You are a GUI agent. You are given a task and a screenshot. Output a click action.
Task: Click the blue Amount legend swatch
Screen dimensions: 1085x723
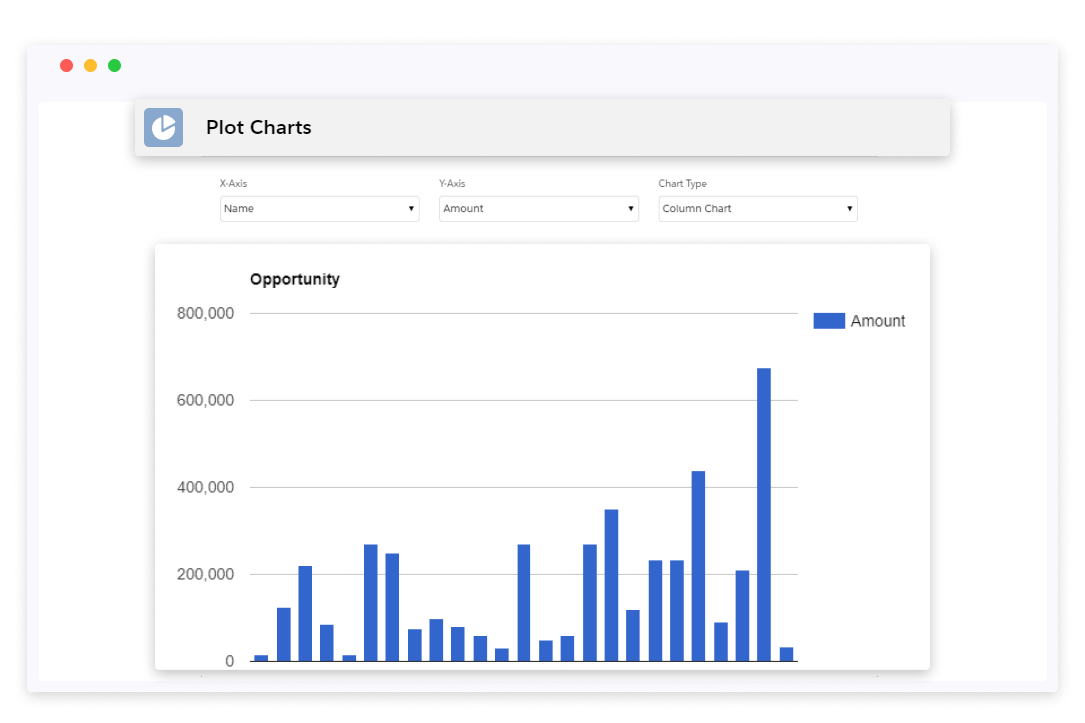click(829, 321)
